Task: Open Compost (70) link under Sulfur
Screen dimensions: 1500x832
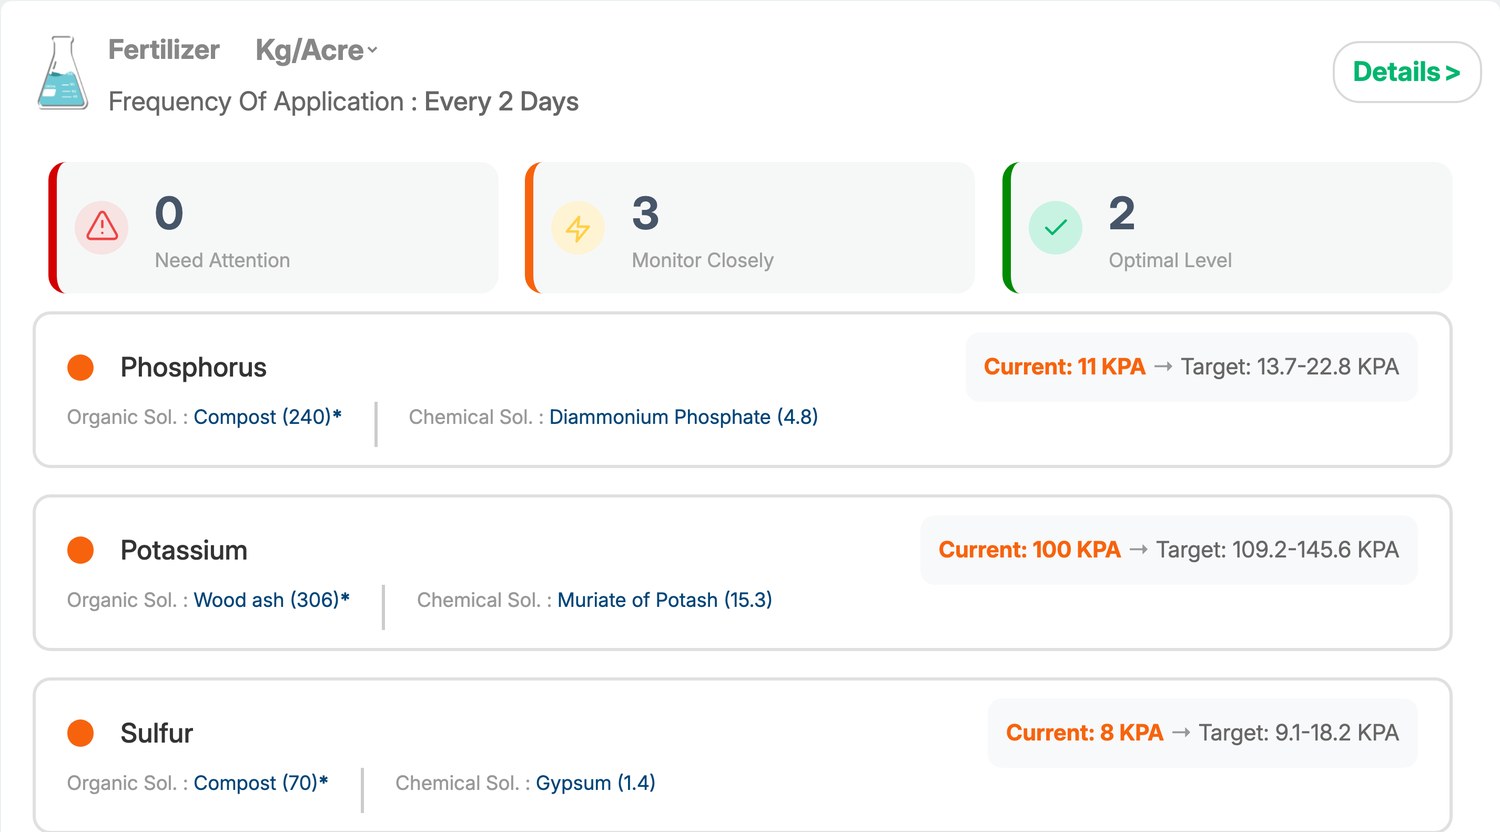Action: (x=260, y=783)
